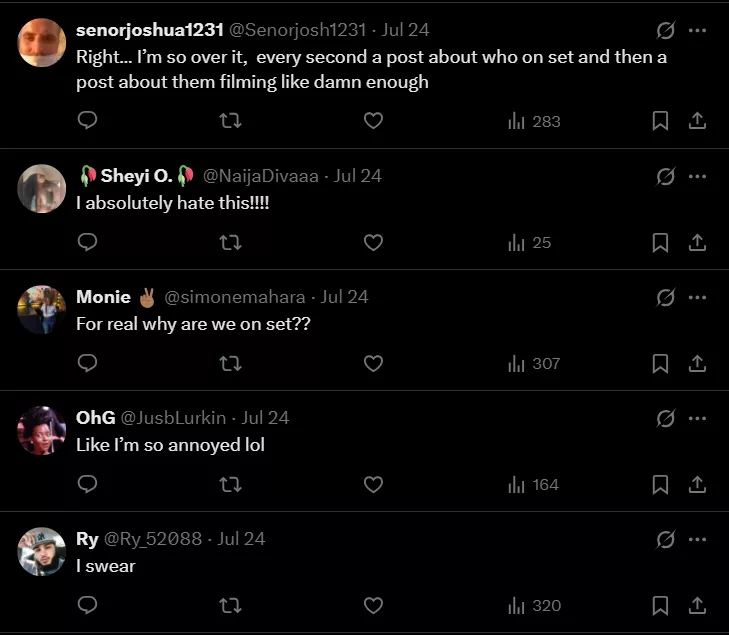View analytics showing 283 views

(x=534, y=121)
